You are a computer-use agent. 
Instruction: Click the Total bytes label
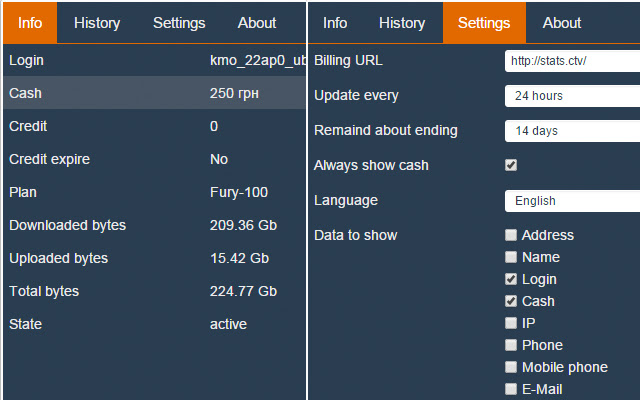pyautogui.click(x=44, y=291)
